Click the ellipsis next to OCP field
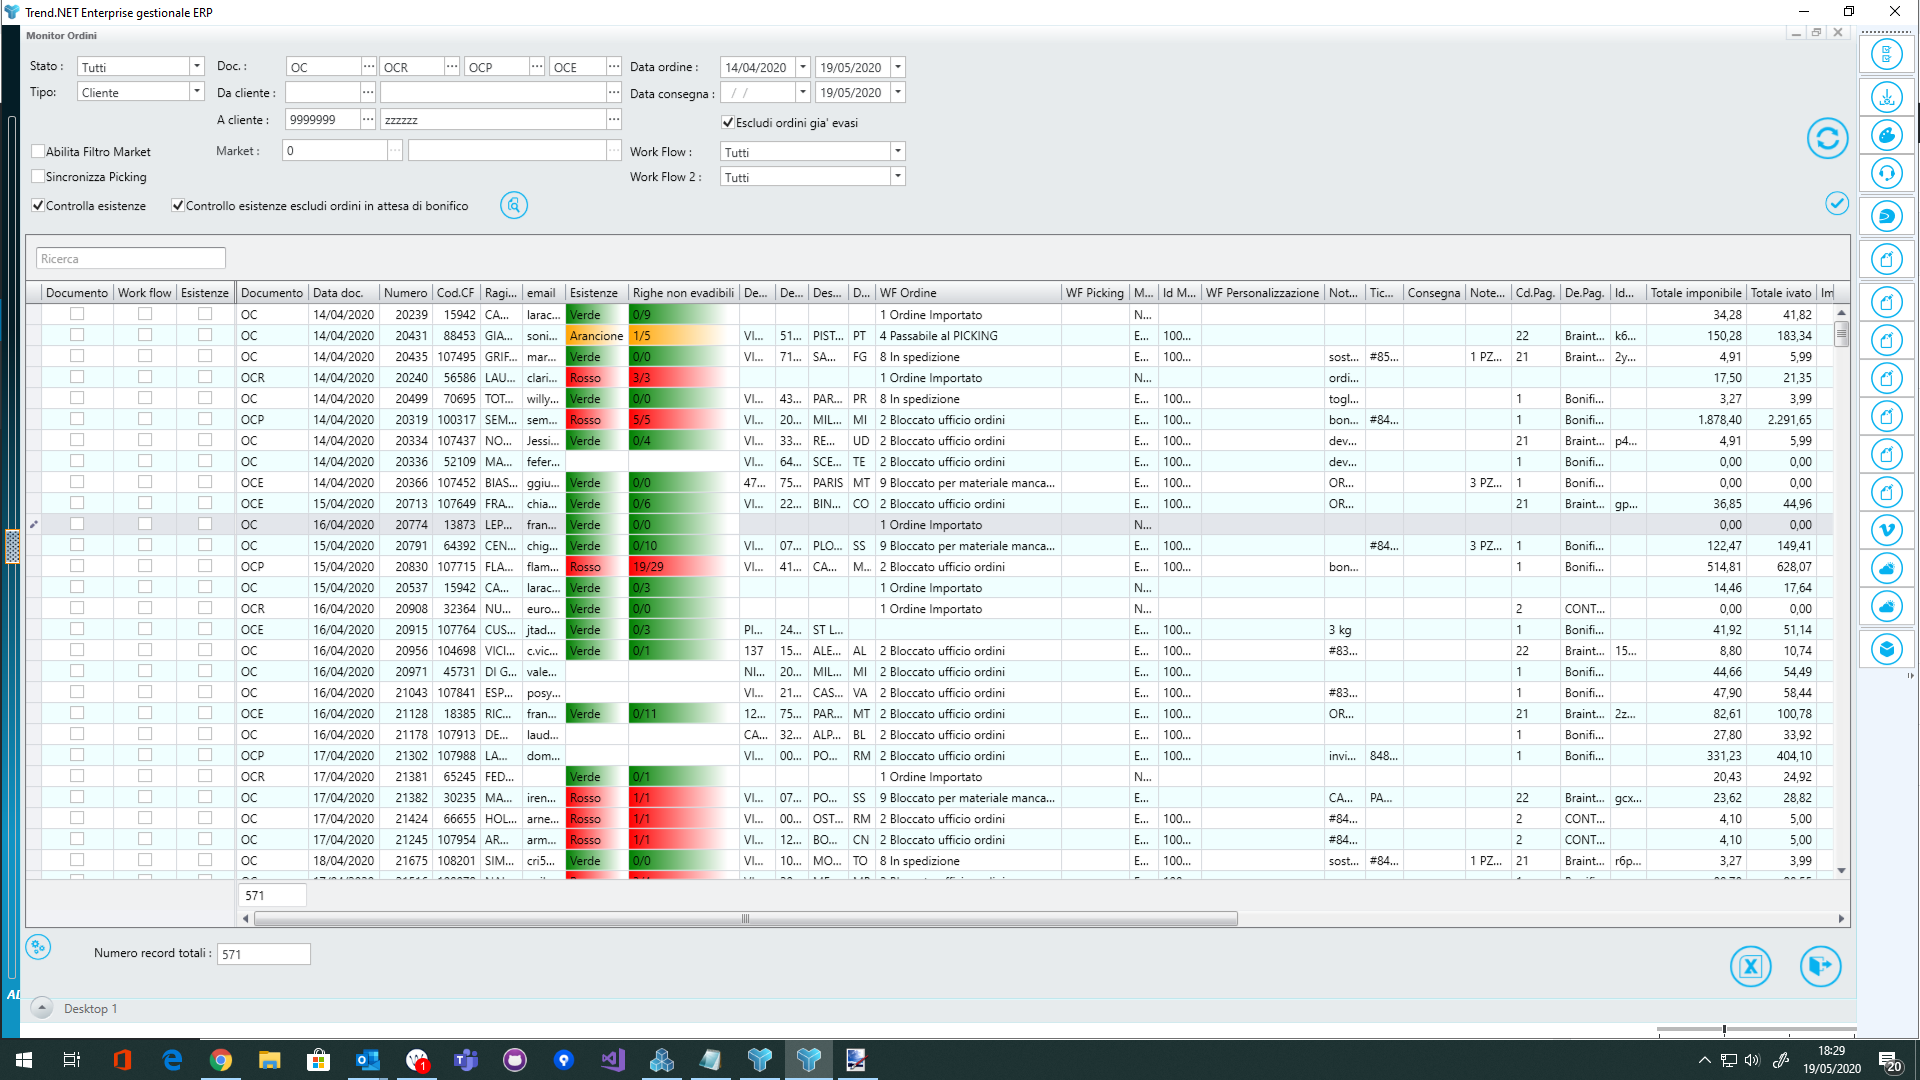 (537, 66)
